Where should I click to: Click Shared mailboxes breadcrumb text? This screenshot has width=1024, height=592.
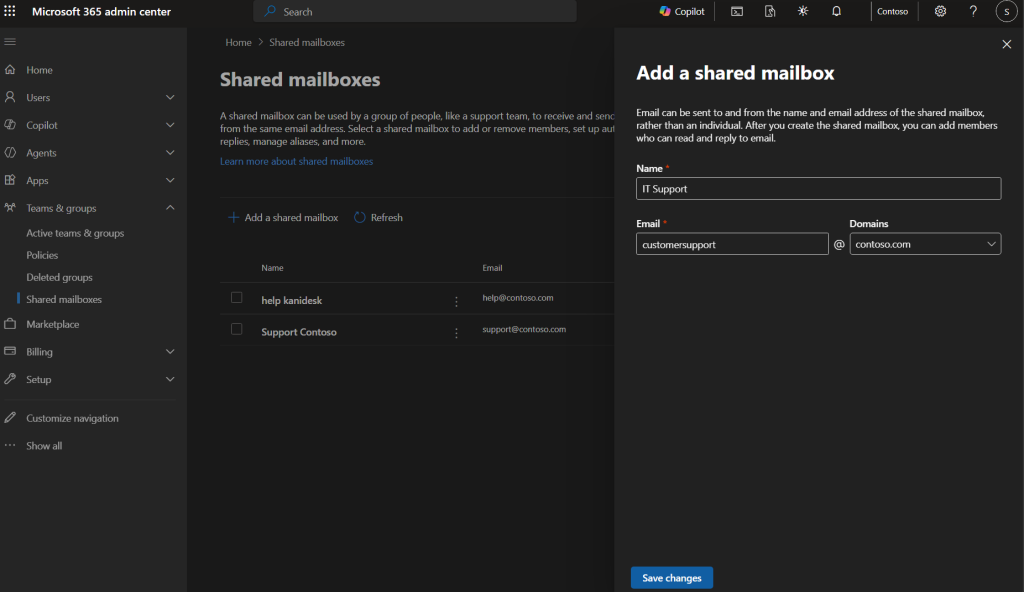[307, 42]
